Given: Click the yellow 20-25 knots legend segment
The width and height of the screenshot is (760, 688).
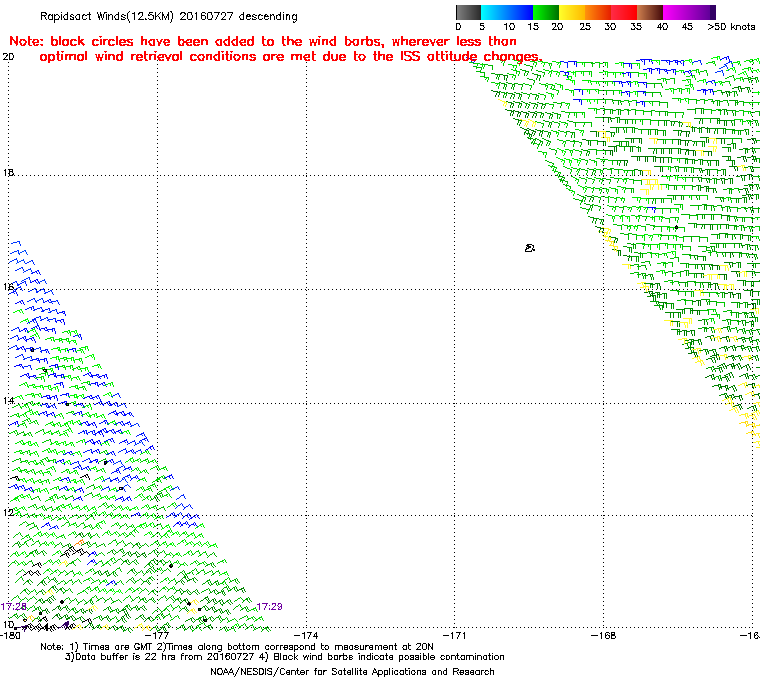Looking at the screenshot, I should (x=572, y=12).
